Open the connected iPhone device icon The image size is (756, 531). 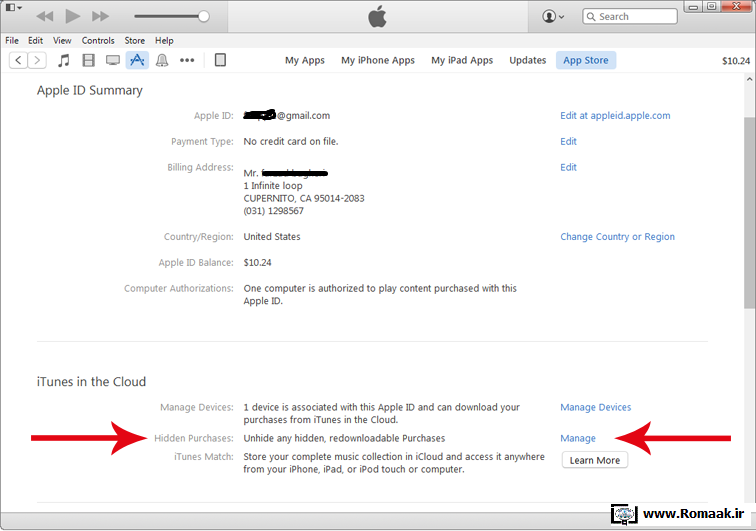click(x=220, y=60)
